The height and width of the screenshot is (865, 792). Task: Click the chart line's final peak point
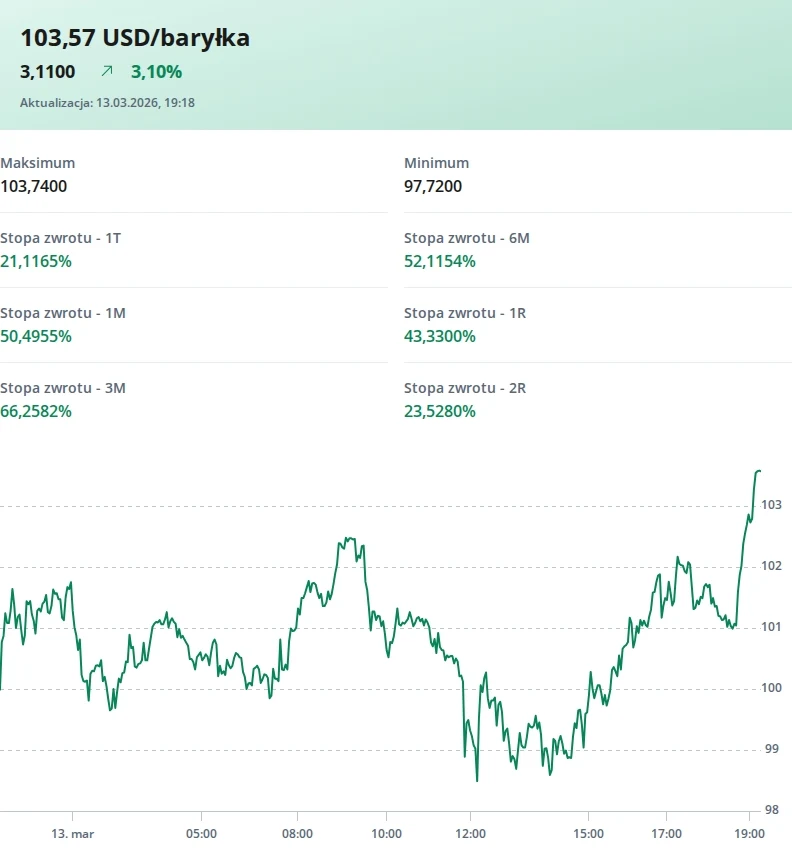pyautogui.click(x=758, y=470)
